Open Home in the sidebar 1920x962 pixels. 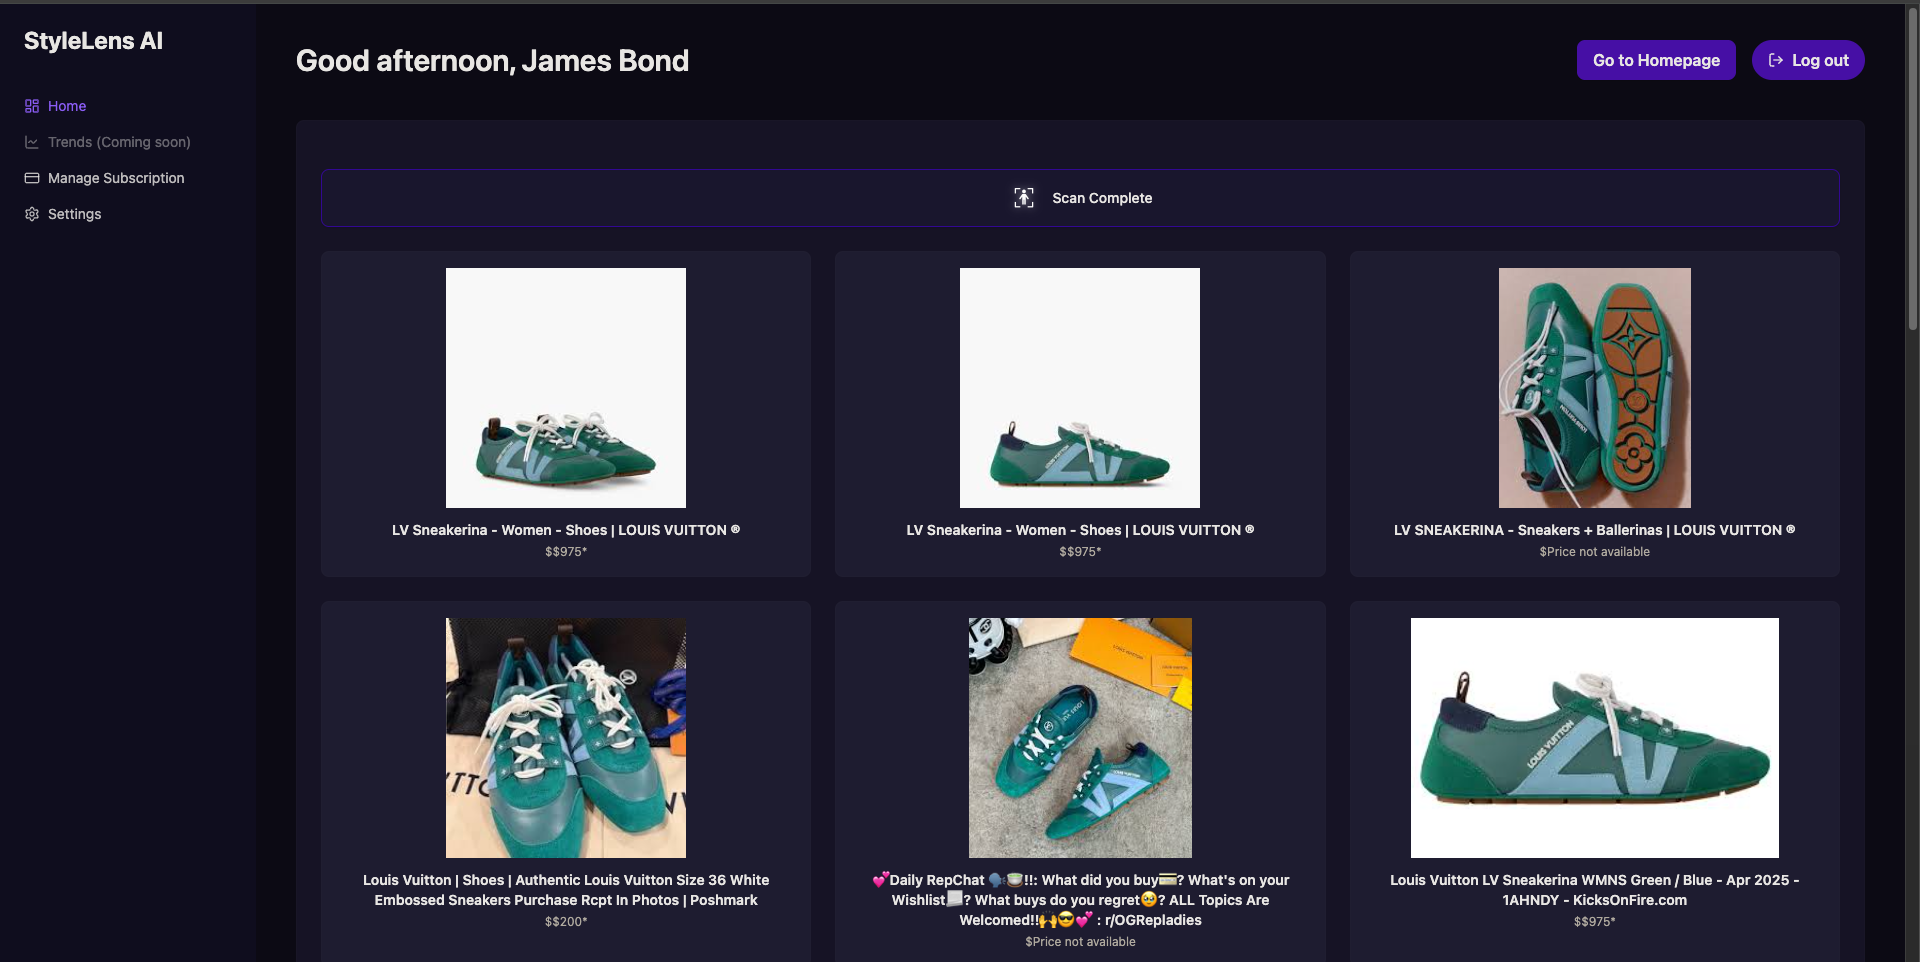coord(67,106)
